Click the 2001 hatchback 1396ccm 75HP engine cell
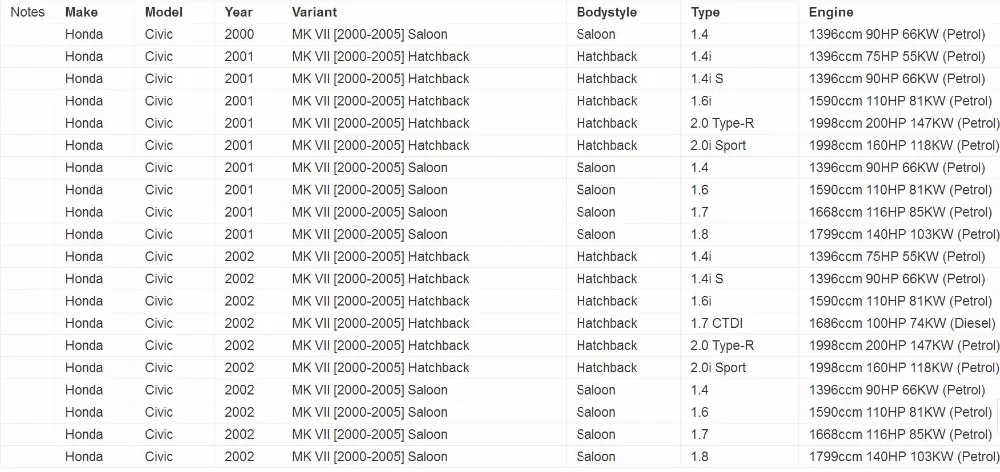Image resolution: width=1000 pixels, height=472 pixels. pos(897,57)
